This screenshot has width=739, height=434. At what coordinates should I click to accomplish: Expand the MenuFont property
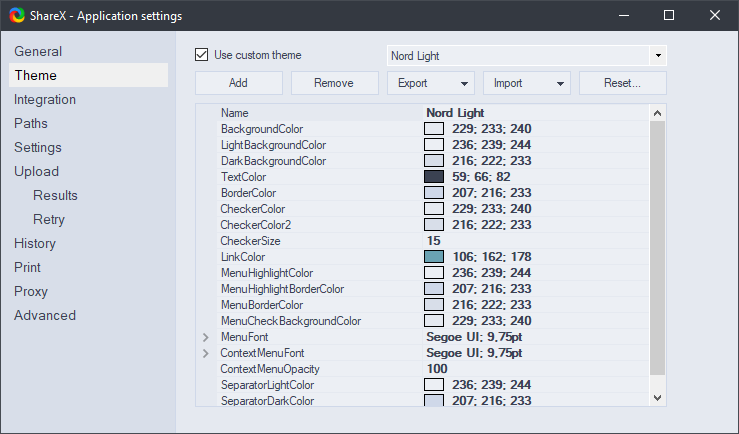coord(206,338)
